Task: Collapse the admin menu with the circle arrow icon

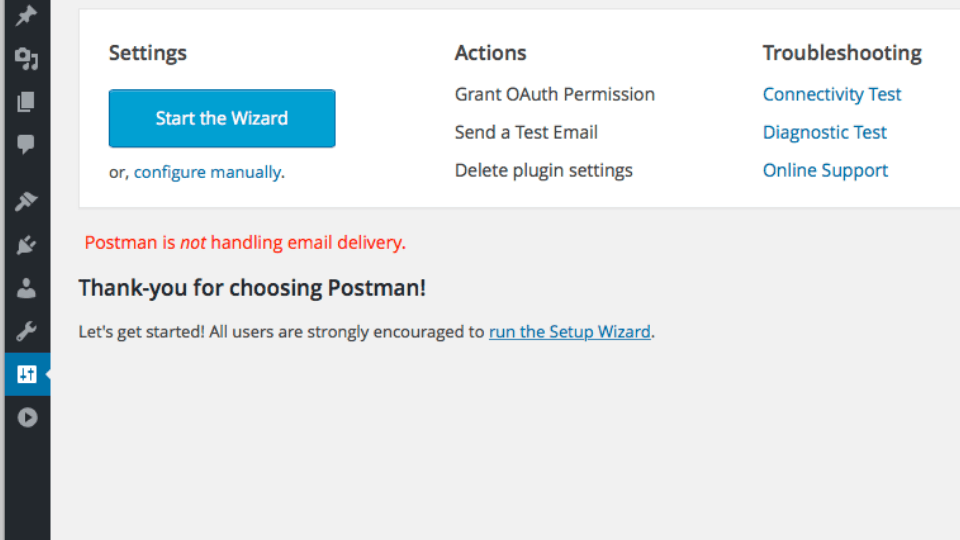Action: [27, 418]
